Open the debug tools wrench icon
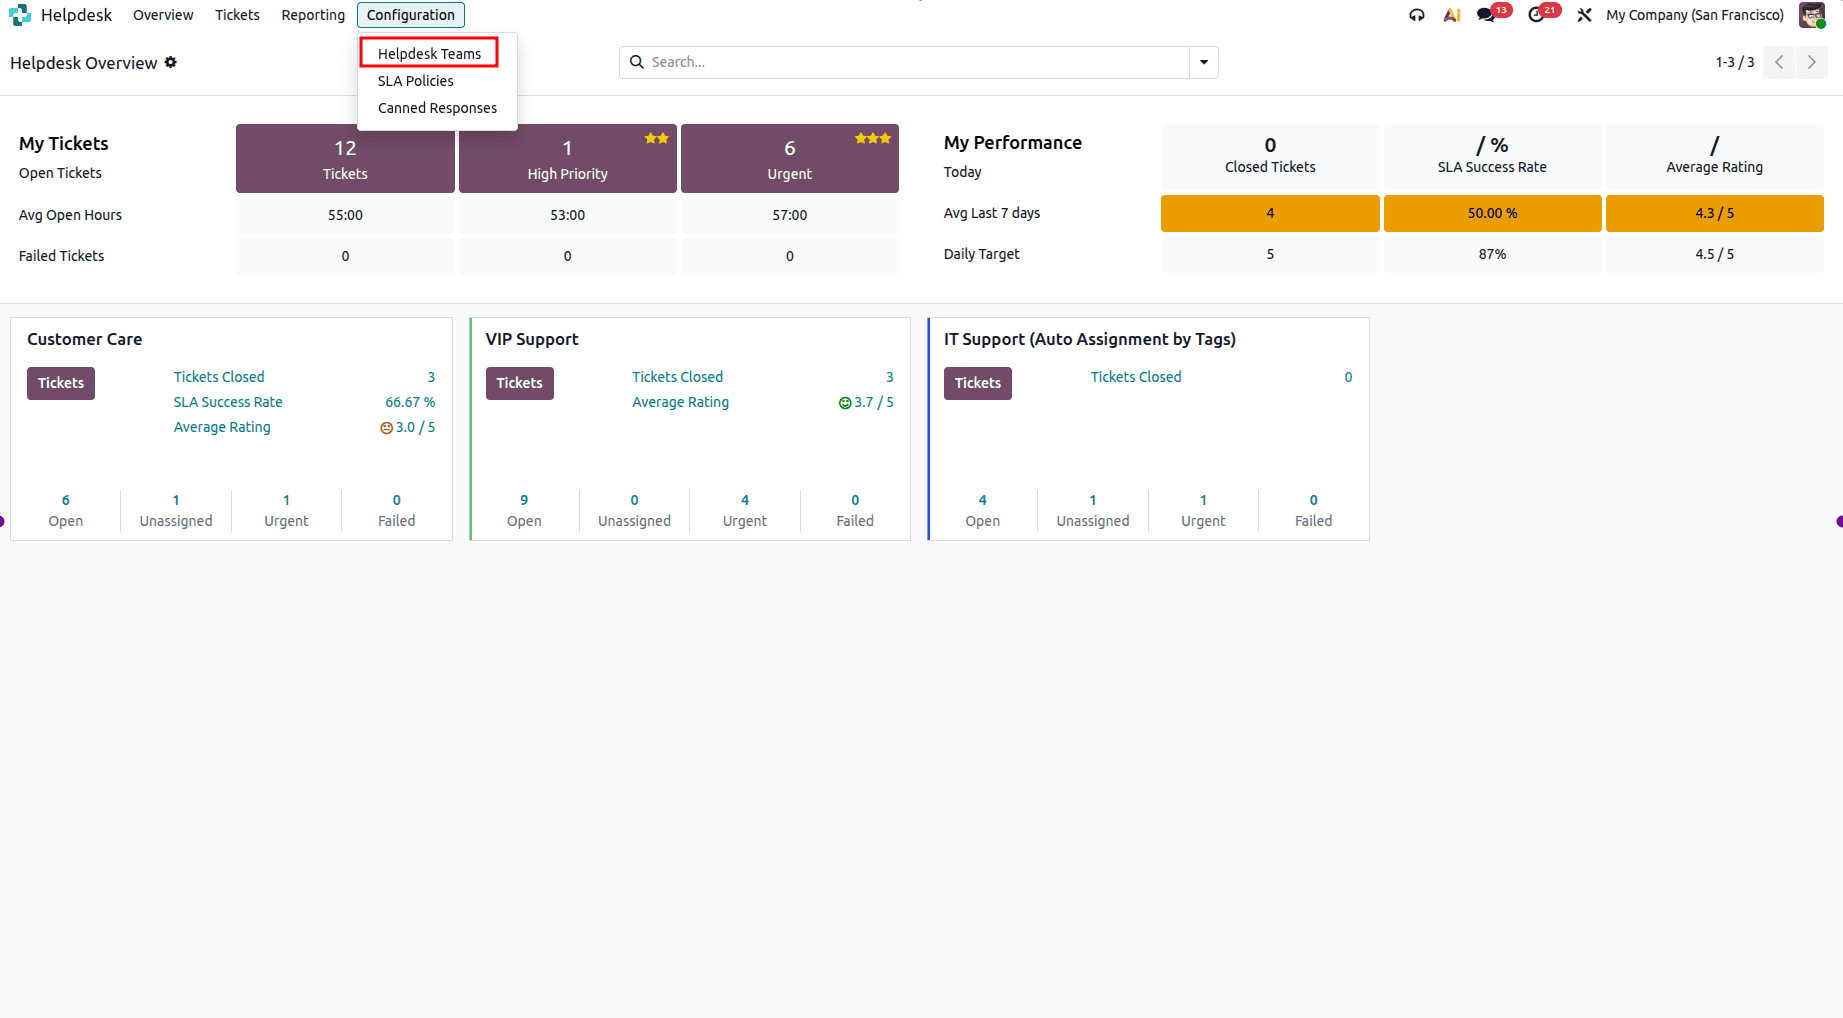The height and width of the screenshot is (1018, 1843). [1584, 15]
